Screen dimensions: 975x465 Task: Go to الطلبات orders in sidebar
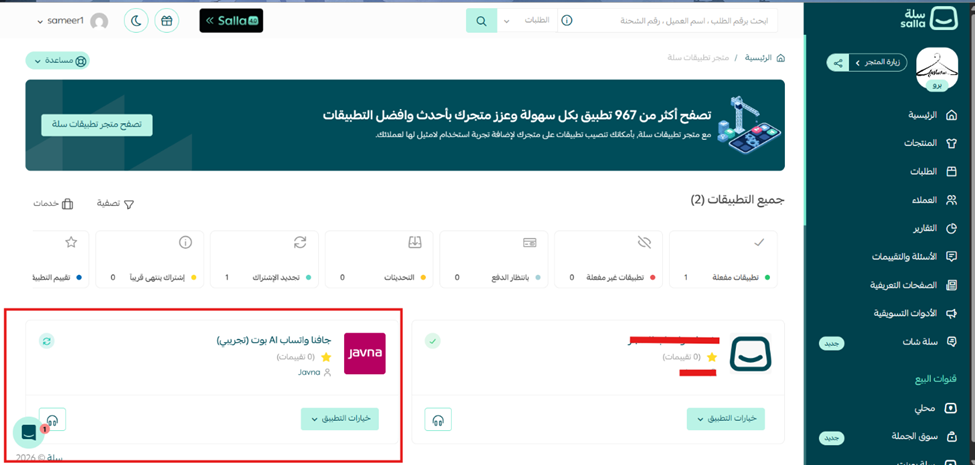click(x=933, y=172)
